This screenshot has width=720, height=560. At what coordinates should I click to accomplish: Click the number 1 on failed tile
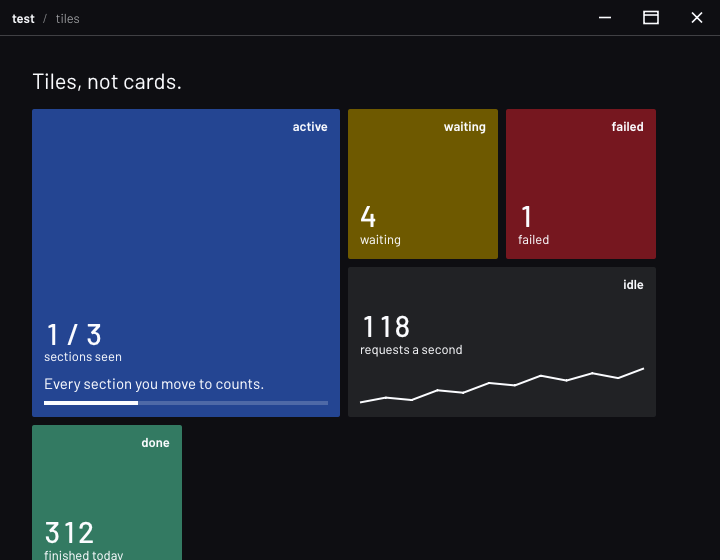[x=526, y=217]
